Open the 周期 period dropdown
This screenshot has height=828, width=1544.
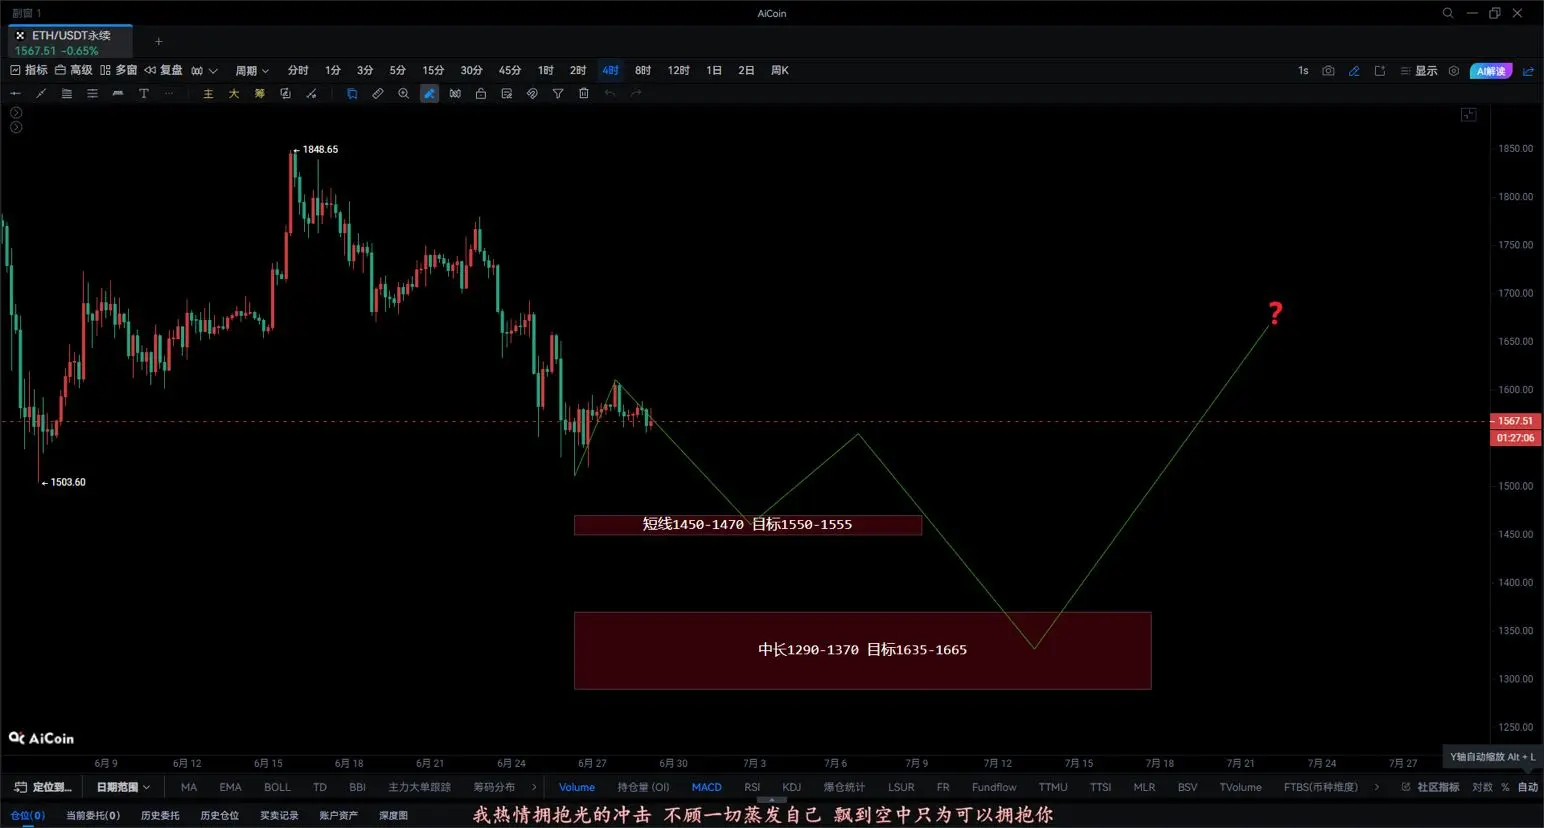click(252, 71)
